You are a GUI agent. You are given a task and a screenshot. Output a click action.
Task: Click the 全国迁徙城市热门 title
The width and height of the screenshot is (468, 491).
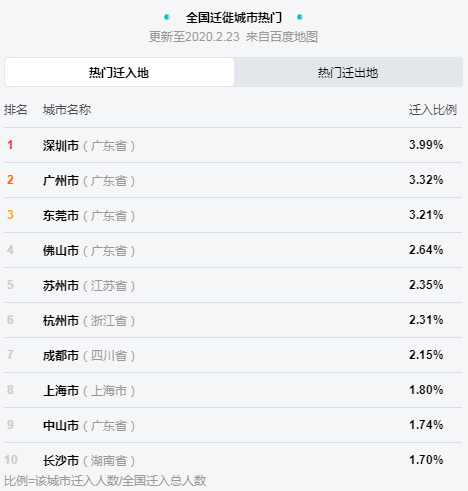[x=234, y=17]
